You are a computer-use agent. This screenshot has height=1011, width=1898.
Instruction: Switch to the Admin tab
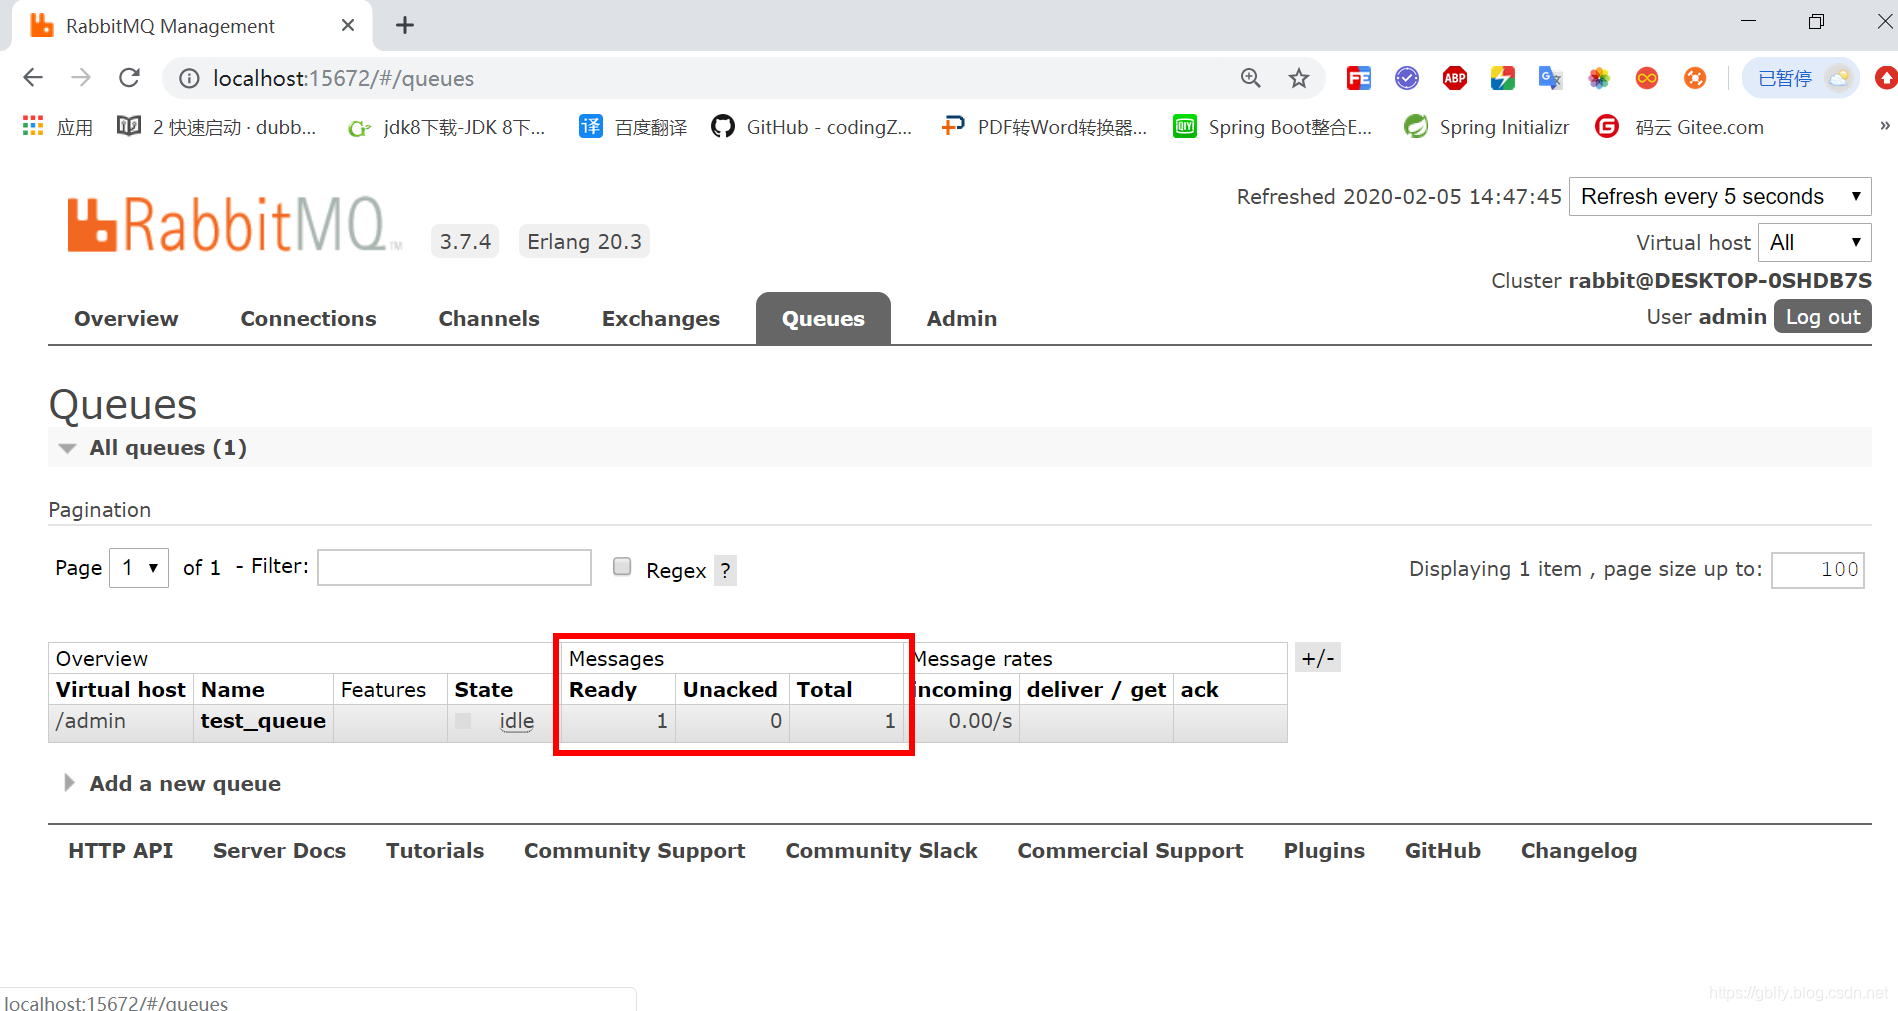coord(962,319)
